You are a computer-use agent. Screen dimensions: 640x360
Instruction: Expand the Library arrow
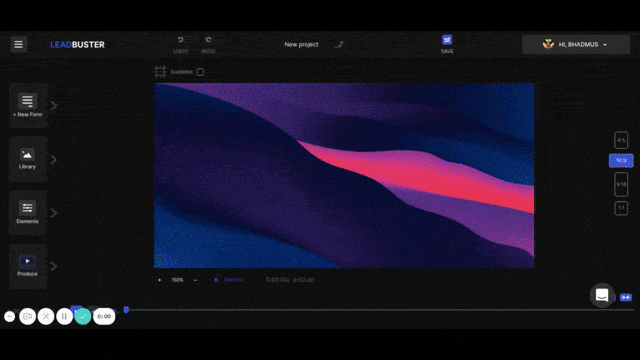coord(54,159)
